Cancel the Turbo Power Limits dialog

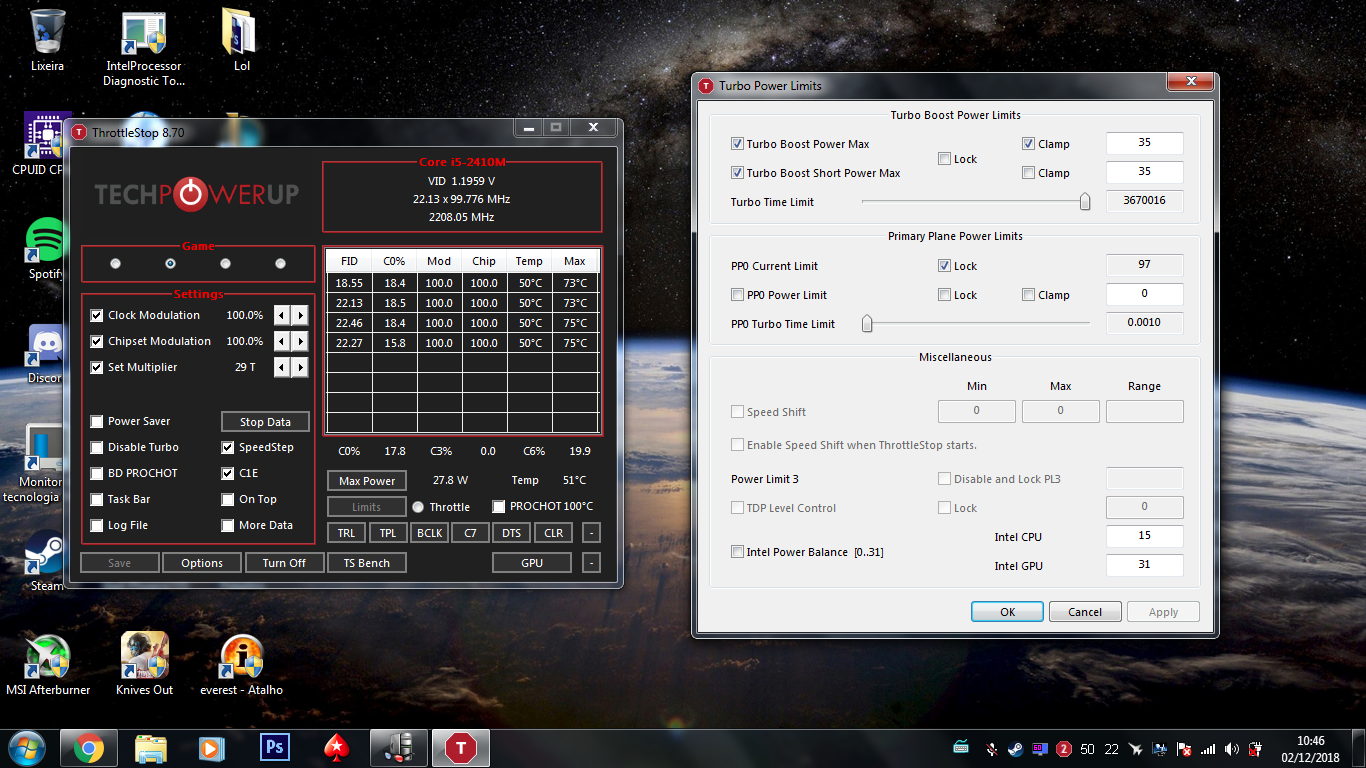[1085, 612]
